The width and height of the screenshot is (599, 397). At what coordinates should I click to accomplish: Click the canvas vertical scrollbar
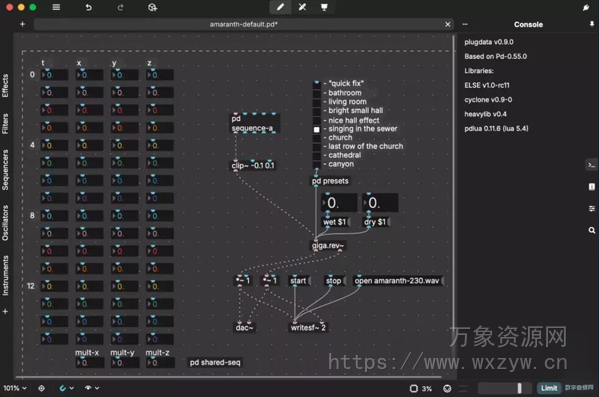click(x=454, y=206)
